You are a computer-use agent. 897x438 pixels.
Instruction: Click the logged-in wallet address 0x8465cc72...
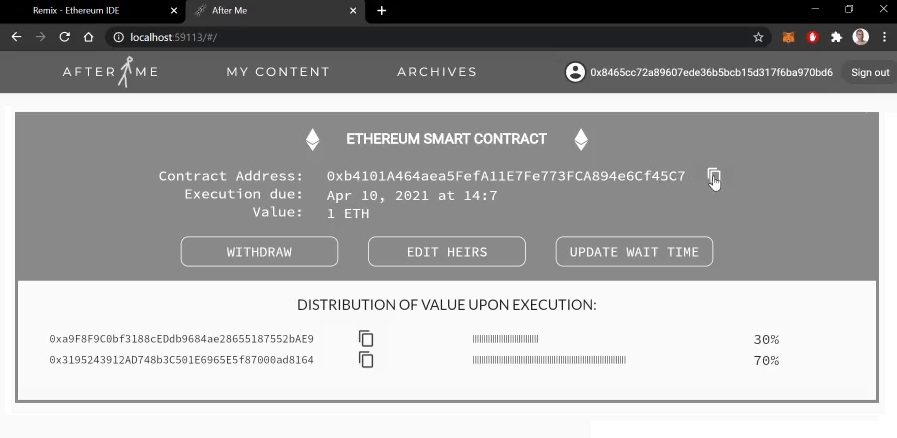click(712, 73)
